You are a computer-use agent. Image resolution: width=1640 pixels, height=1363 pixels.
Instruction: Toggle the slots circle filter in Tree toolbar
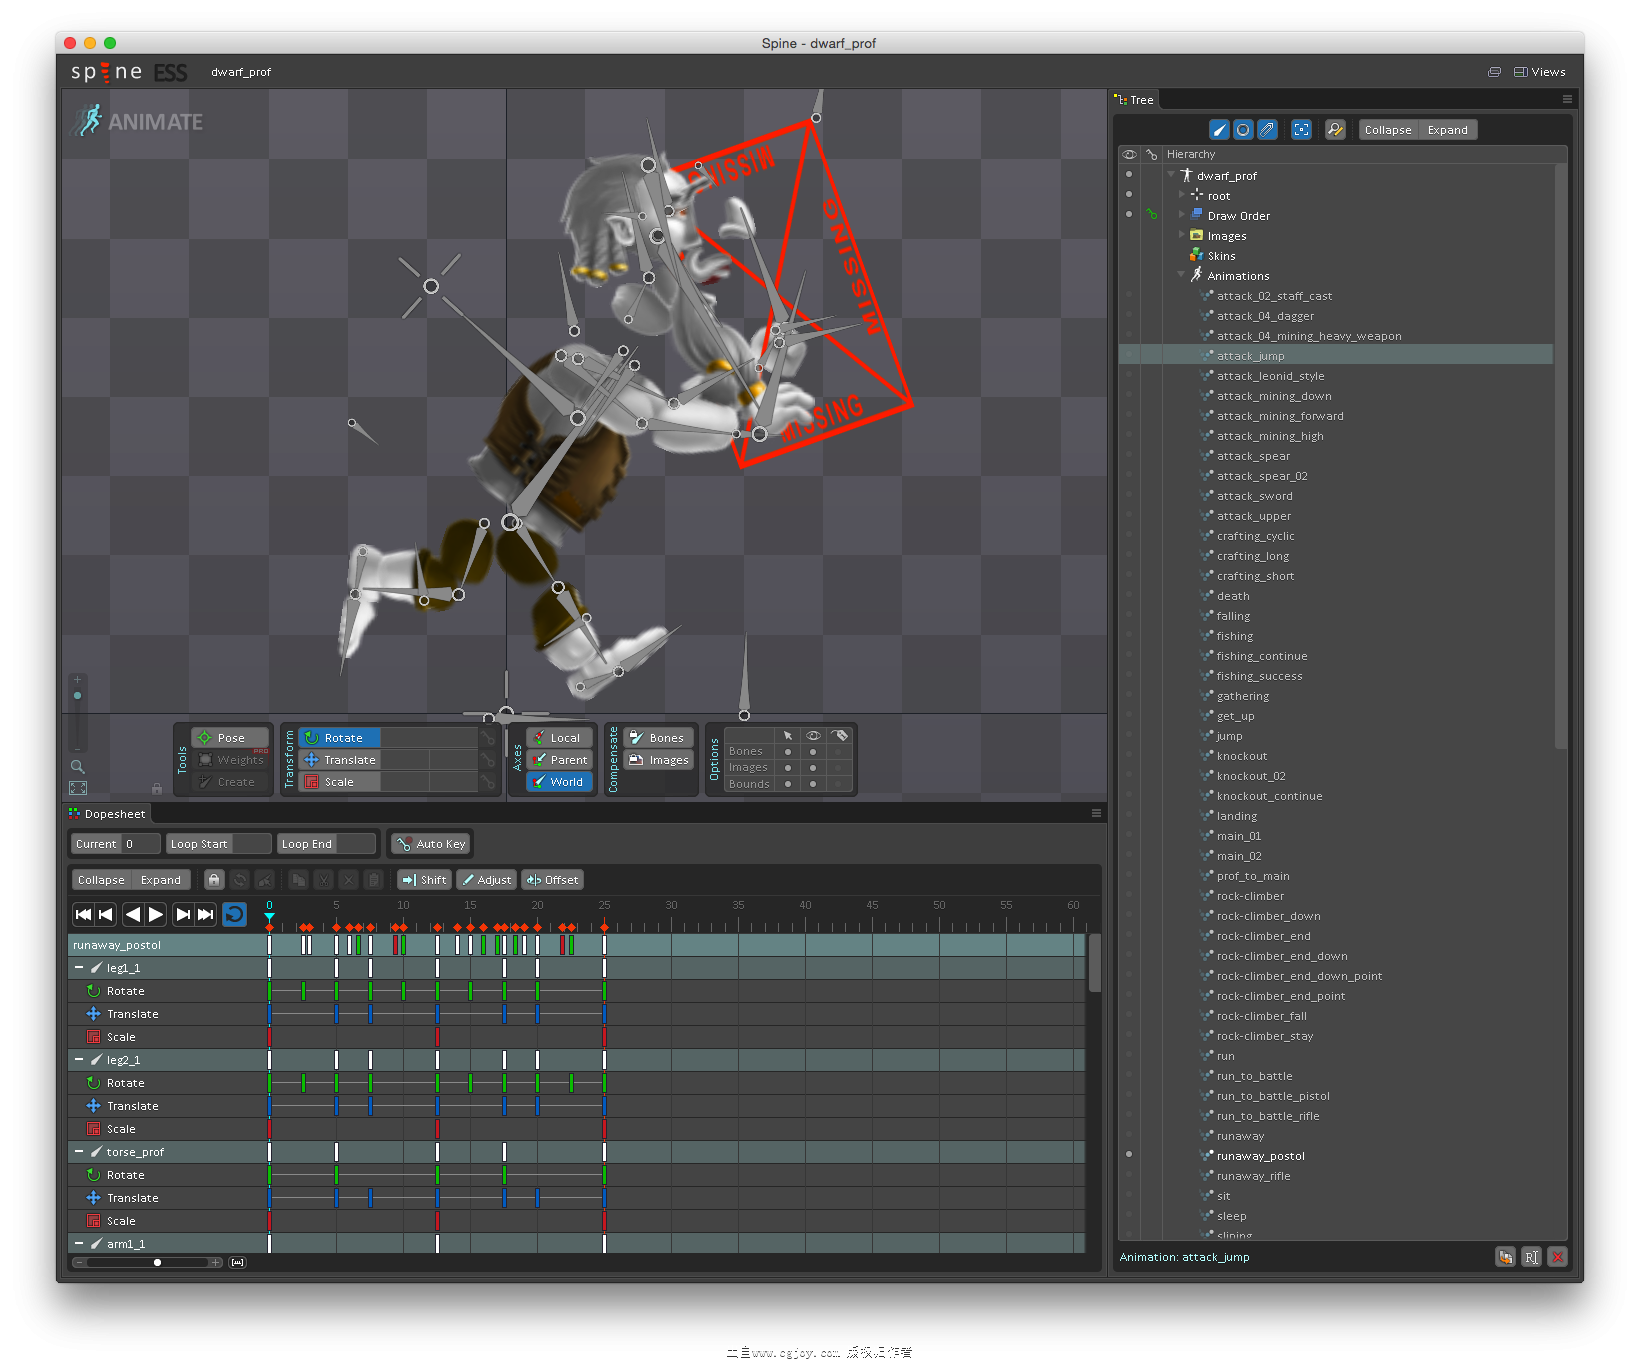(x=1243, y=130)
